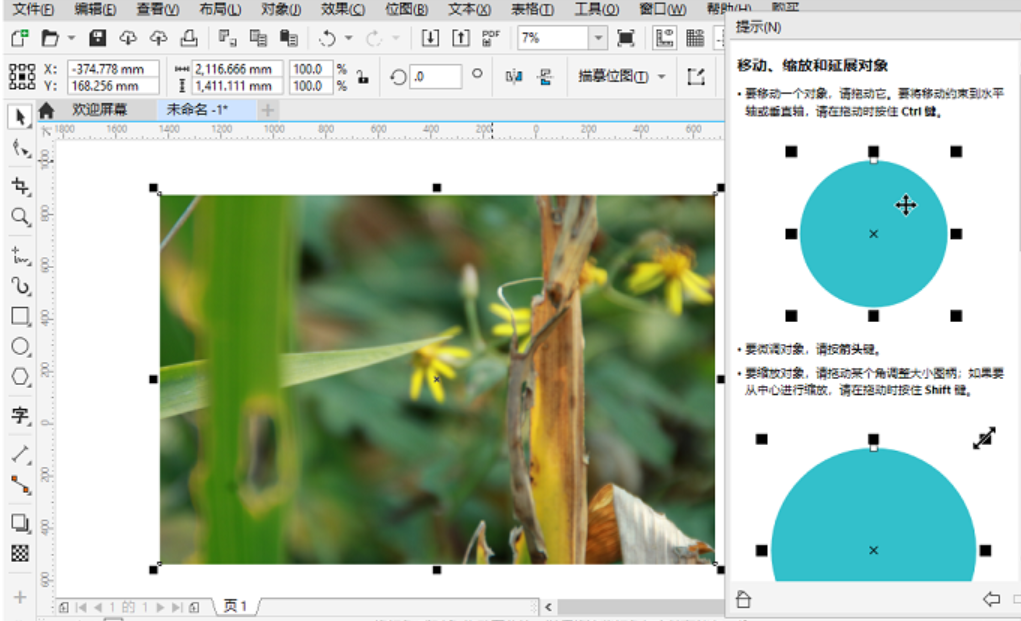The width and height of the screenshot is (1021, 621).
Task: Select the Pick tool arrow
Action: point(20,117)
